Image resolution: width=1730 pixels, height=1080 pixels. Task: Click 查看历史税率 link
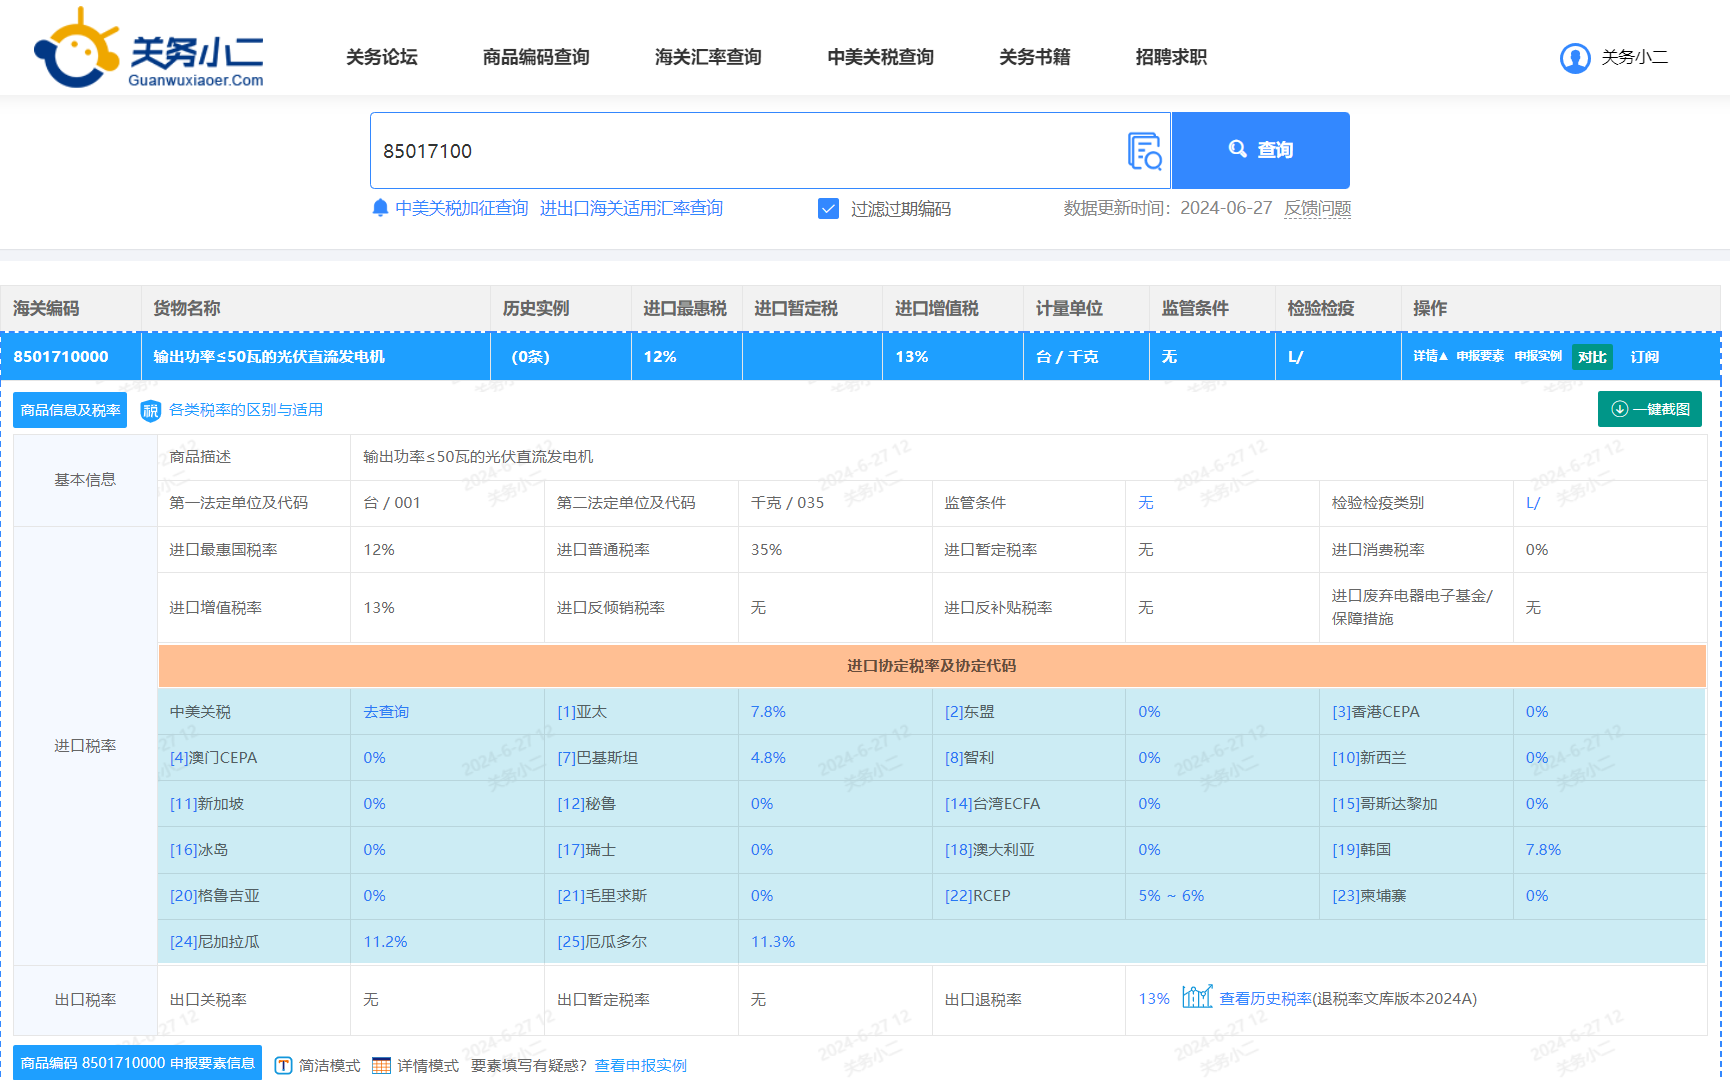pyautogui.click(x=1265, y=999)
